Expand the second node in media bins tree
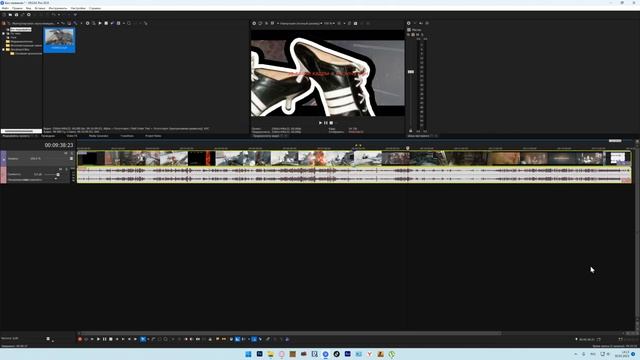 (4, 33)
